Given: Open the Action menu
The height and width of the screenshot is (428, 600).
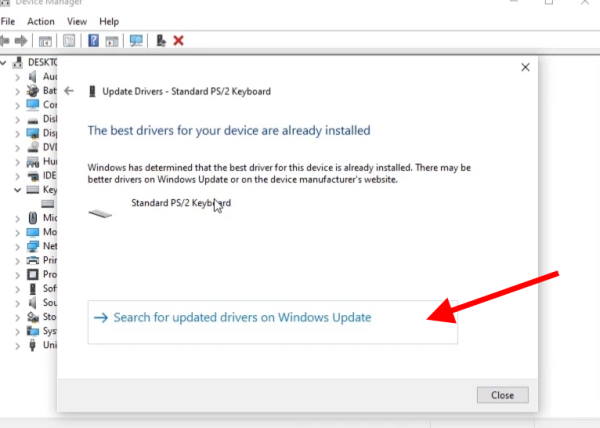Looking at the screenshot, I should click(41, 21).
